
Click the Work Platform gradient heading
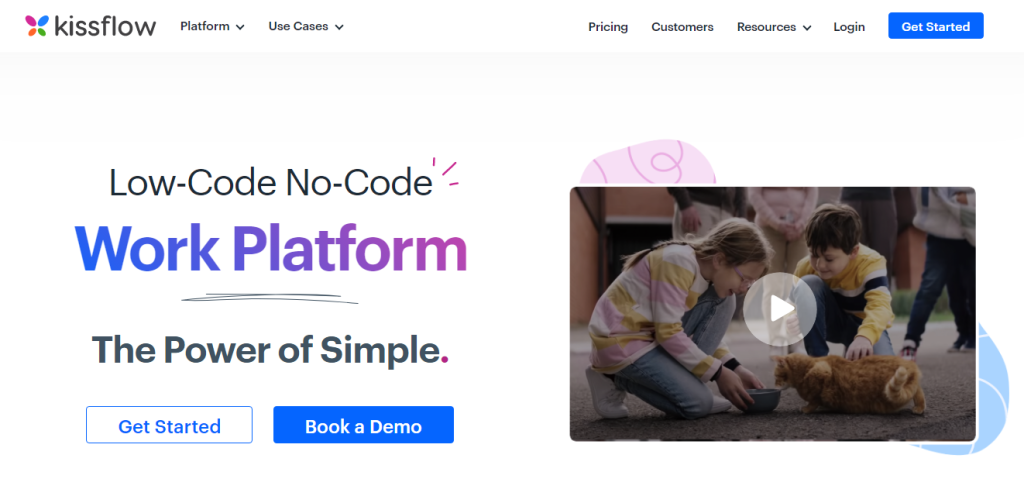[x=271, y=249]
